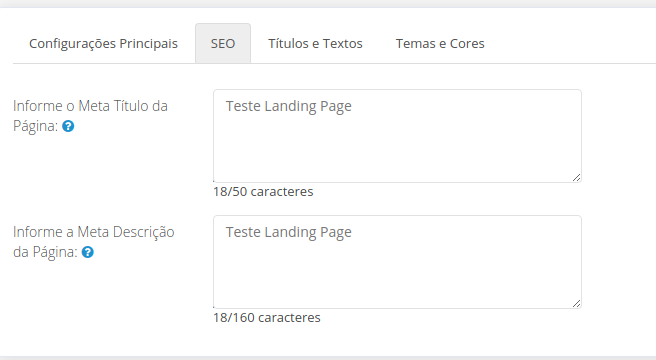Click the '18/50 caracteres' counter text

(263, 192)
